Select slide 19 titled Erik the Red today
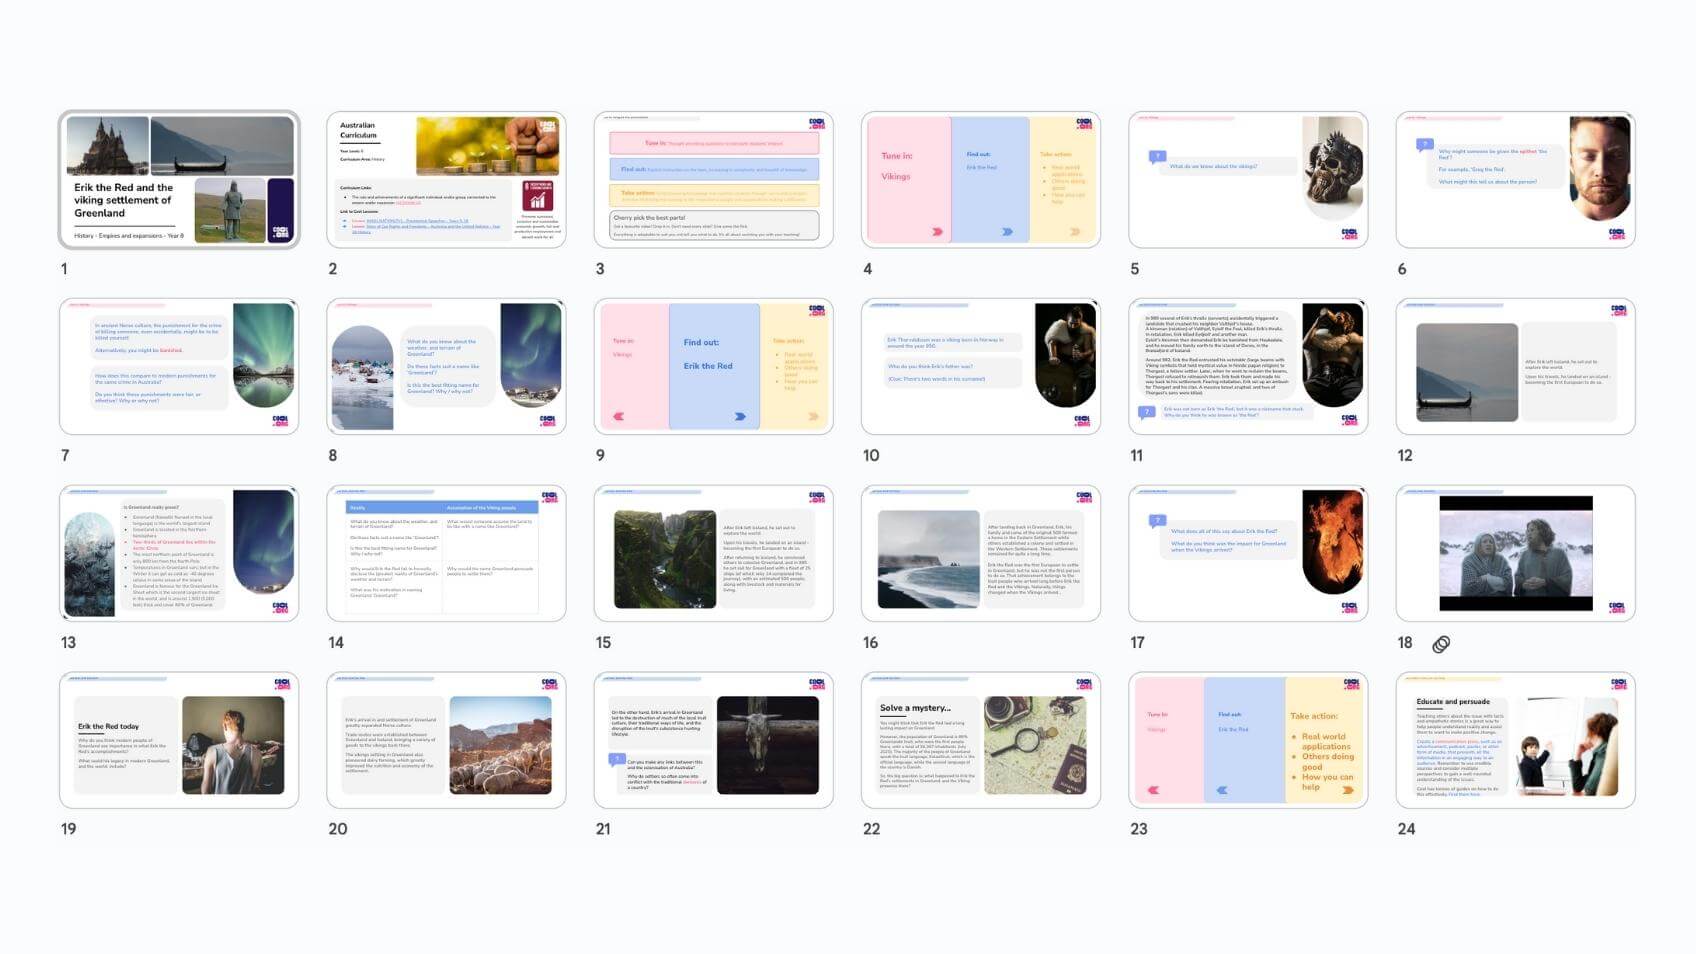Screen dimensions: 1696x954 pyautogui.click(x=179, y=740)
